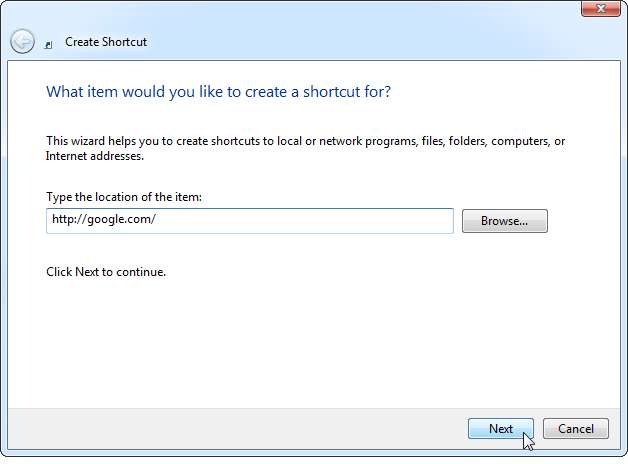Click the empty right end of the location field

click(x=400, y=220)
